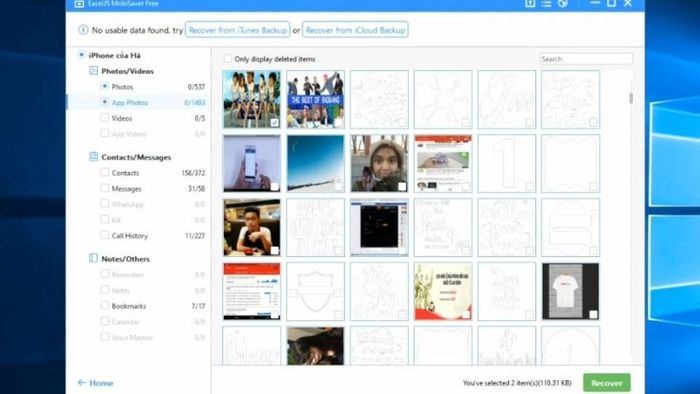Open the Videos list item

[x=139, y=118]
